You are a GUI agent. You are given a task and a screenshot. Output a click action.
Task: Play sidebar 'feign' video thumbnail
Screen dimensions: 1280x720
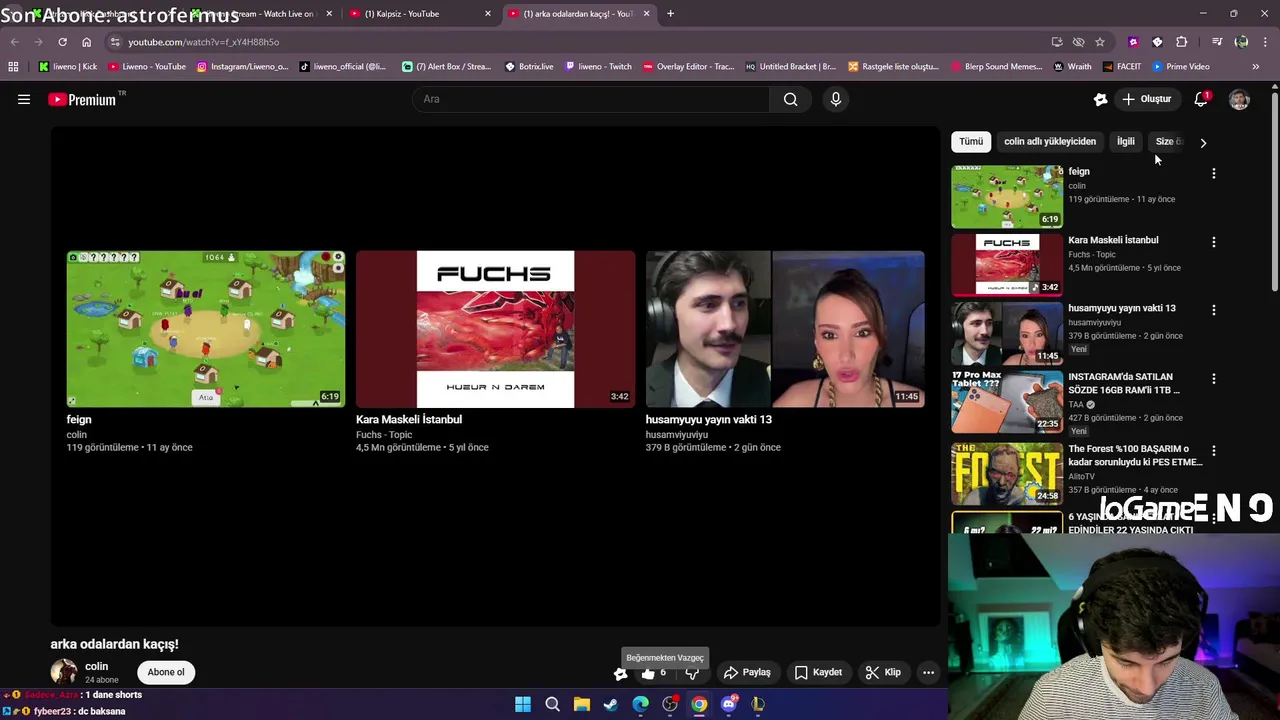pos(1007,196)
